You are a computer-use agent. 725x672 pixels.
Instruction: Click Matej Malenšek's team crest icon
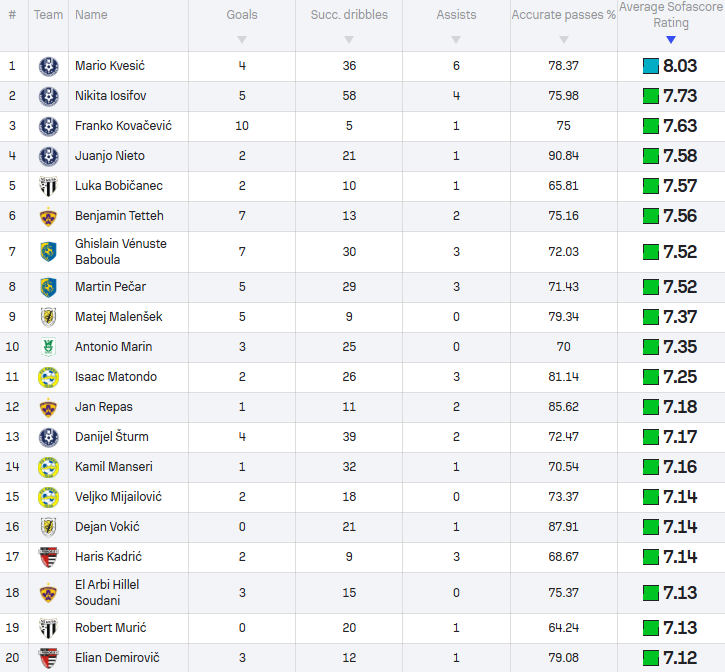tap(48, 317)
